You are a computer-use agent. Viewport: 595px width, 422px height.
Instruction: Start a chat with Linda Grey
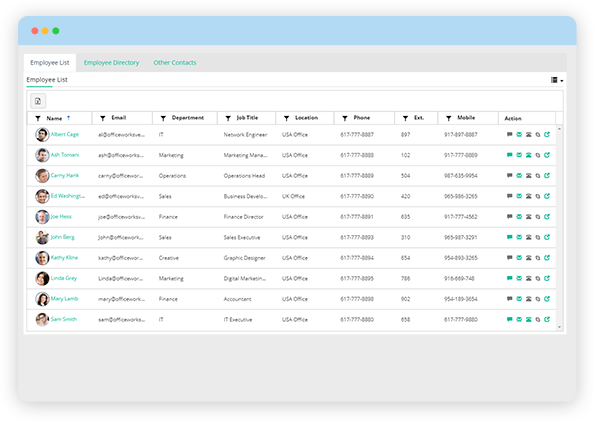pyautogui.click(x=509, y=278)
